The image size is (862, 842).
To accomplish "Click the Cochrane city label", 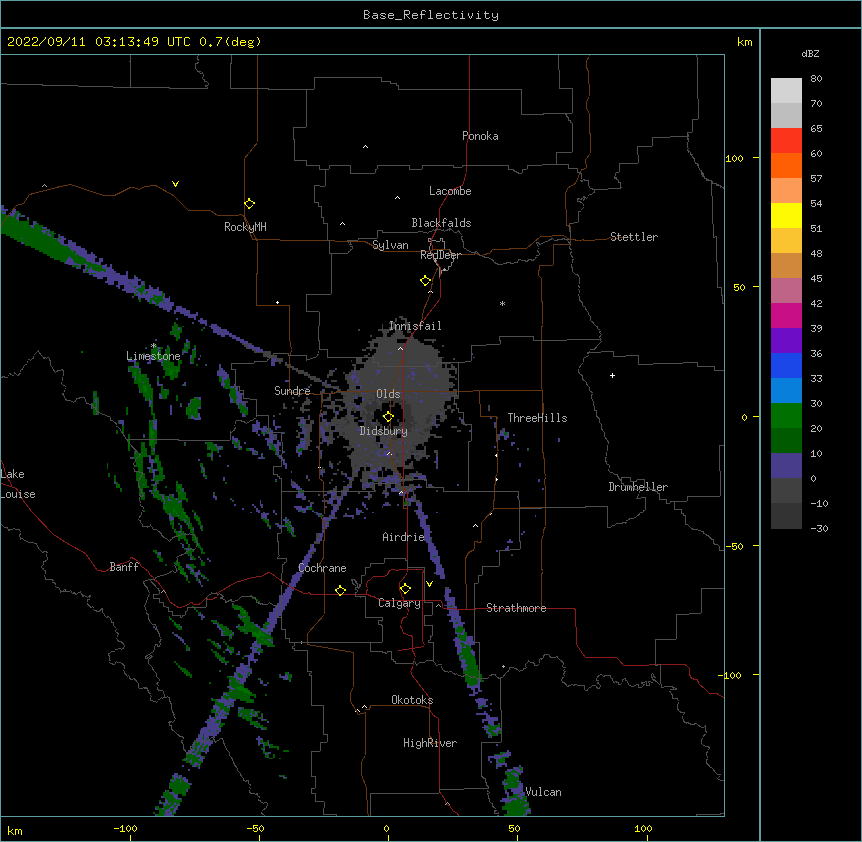I will coord(322,568).
